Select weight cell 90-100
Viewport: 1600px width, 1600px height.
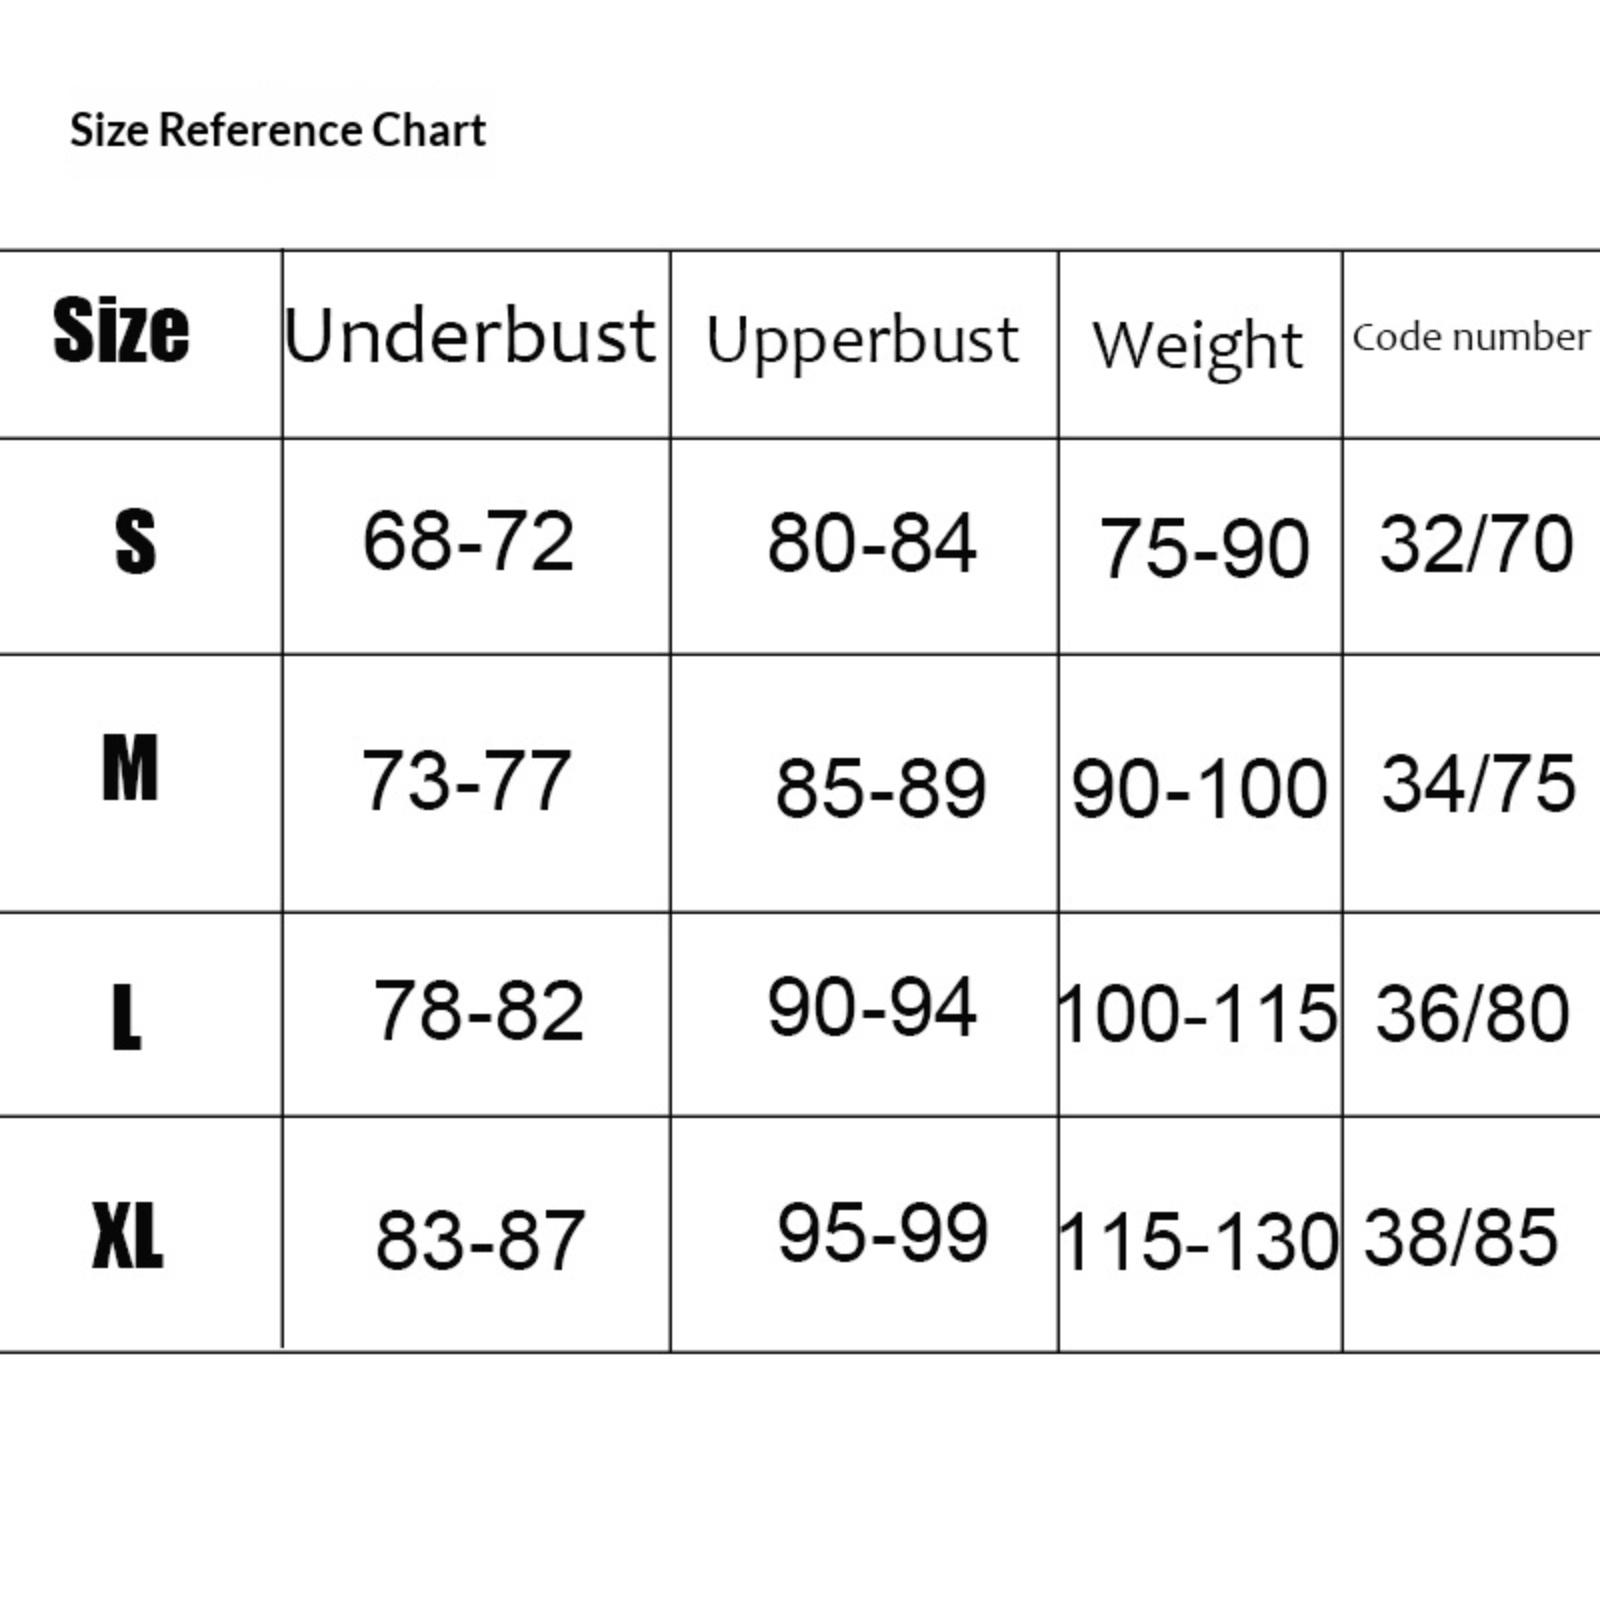pyautogui.click(x=1199, y=789)
